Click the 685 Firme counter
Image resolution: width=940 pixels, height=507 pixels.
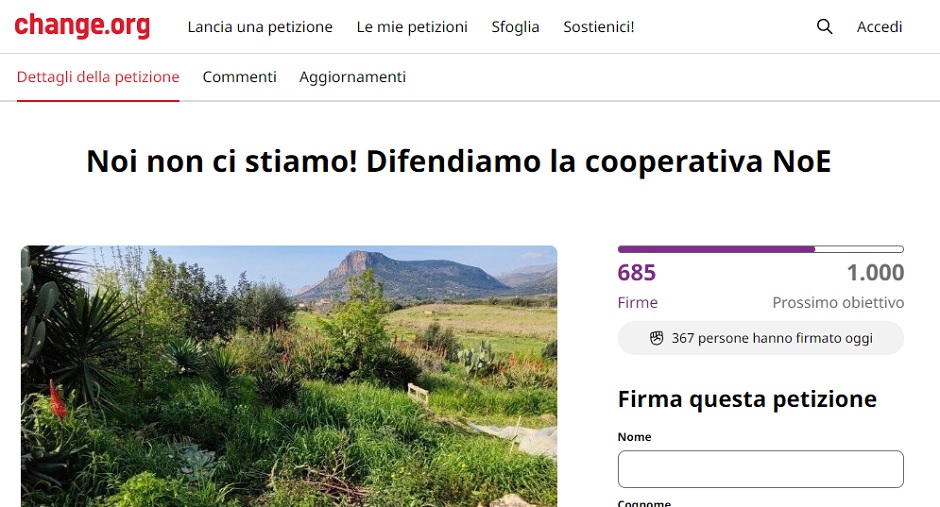(x=637, y=286)
